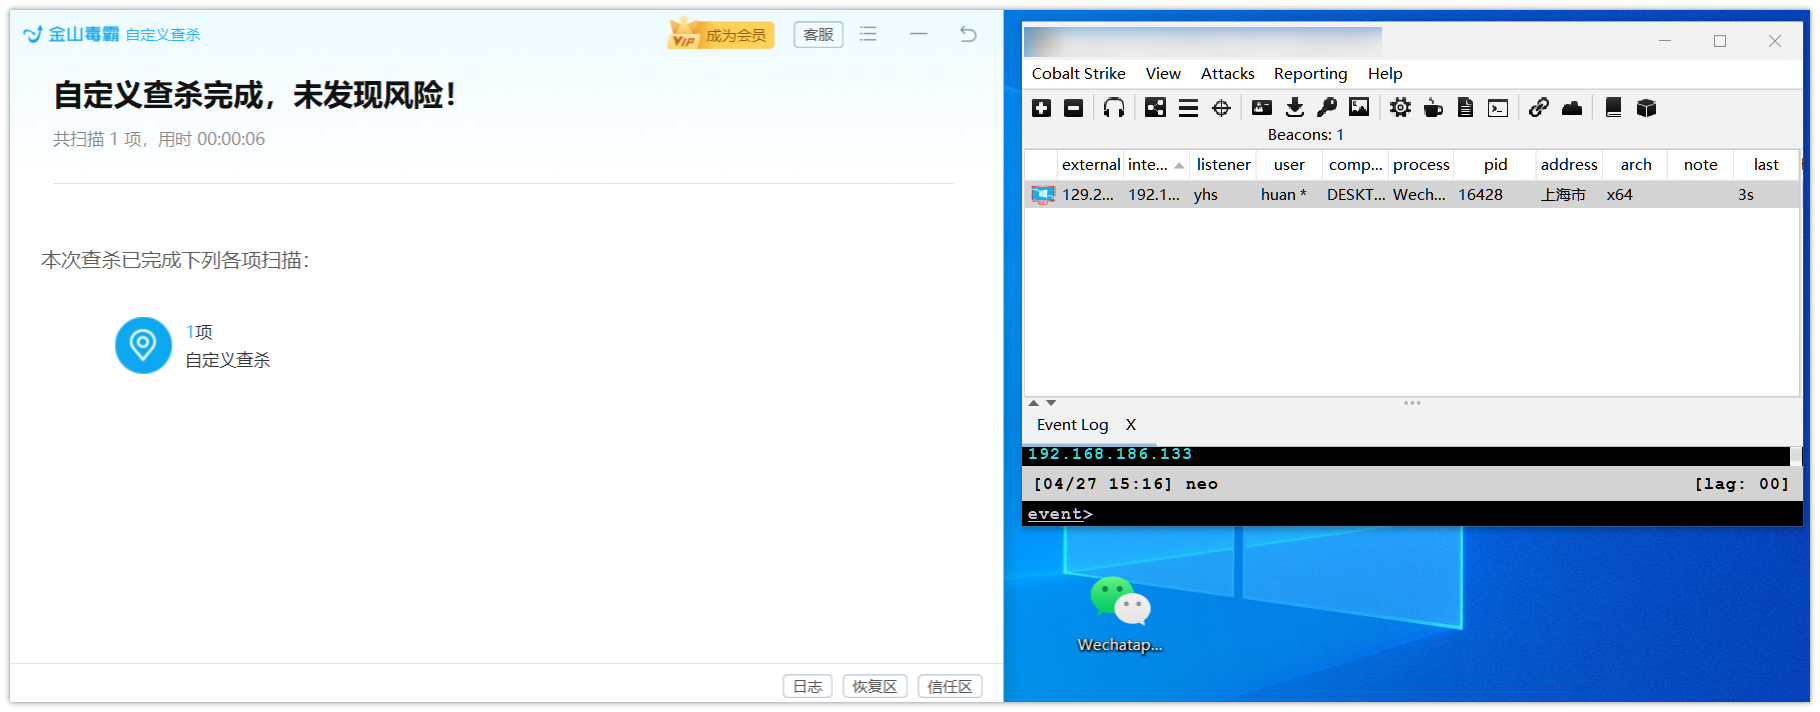Open the View menu
1820x712 pixels.
coord(1163,73)
